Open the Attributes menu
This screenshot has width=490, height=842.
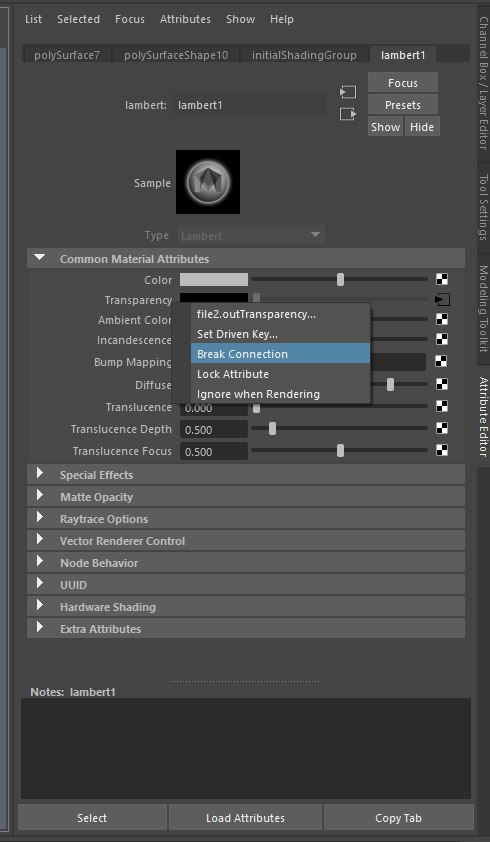[185, 19]
